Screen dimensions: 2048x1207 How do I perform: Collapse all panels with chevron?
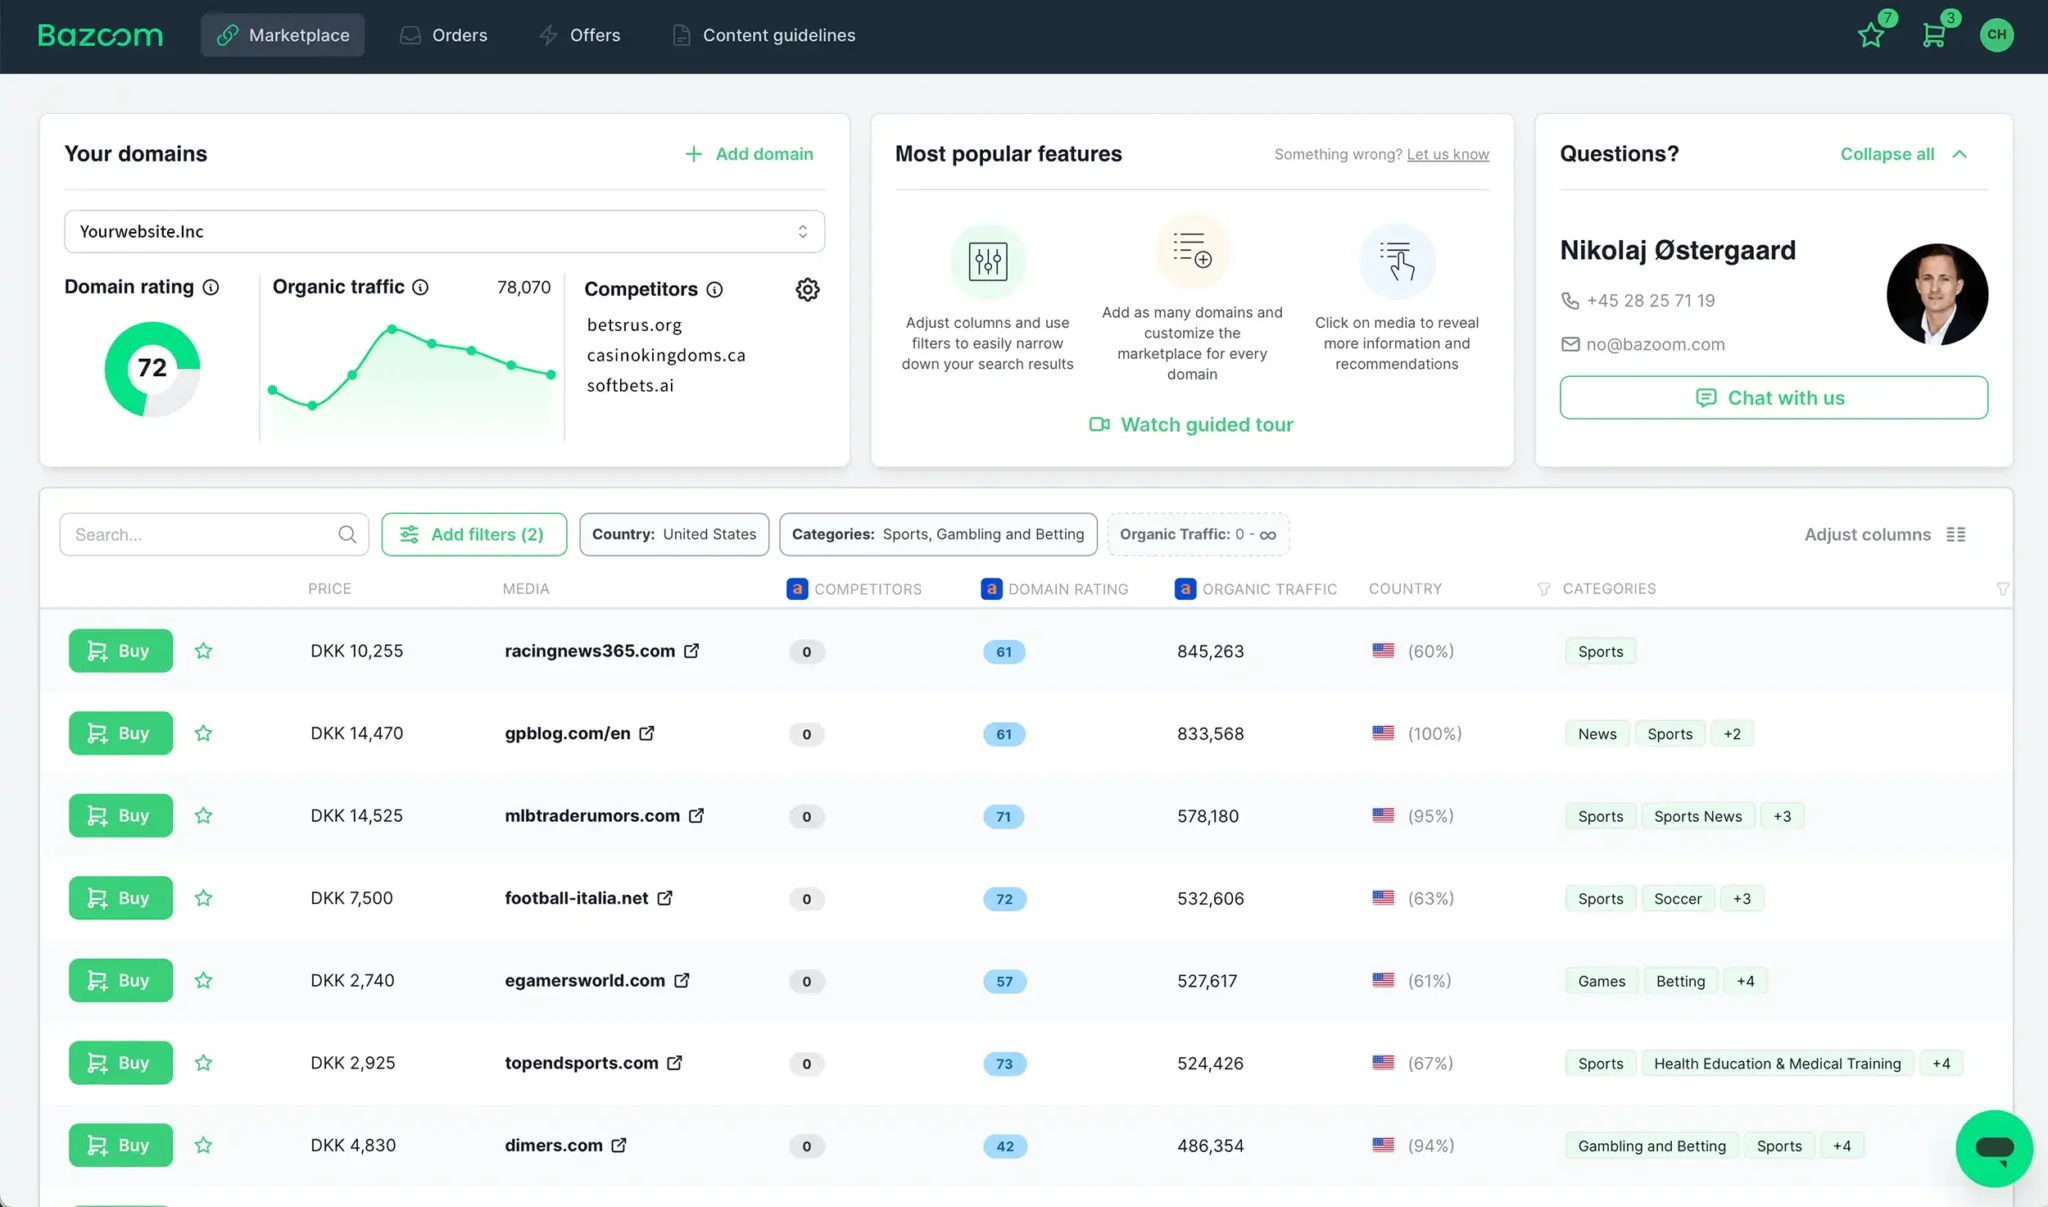1959,154
